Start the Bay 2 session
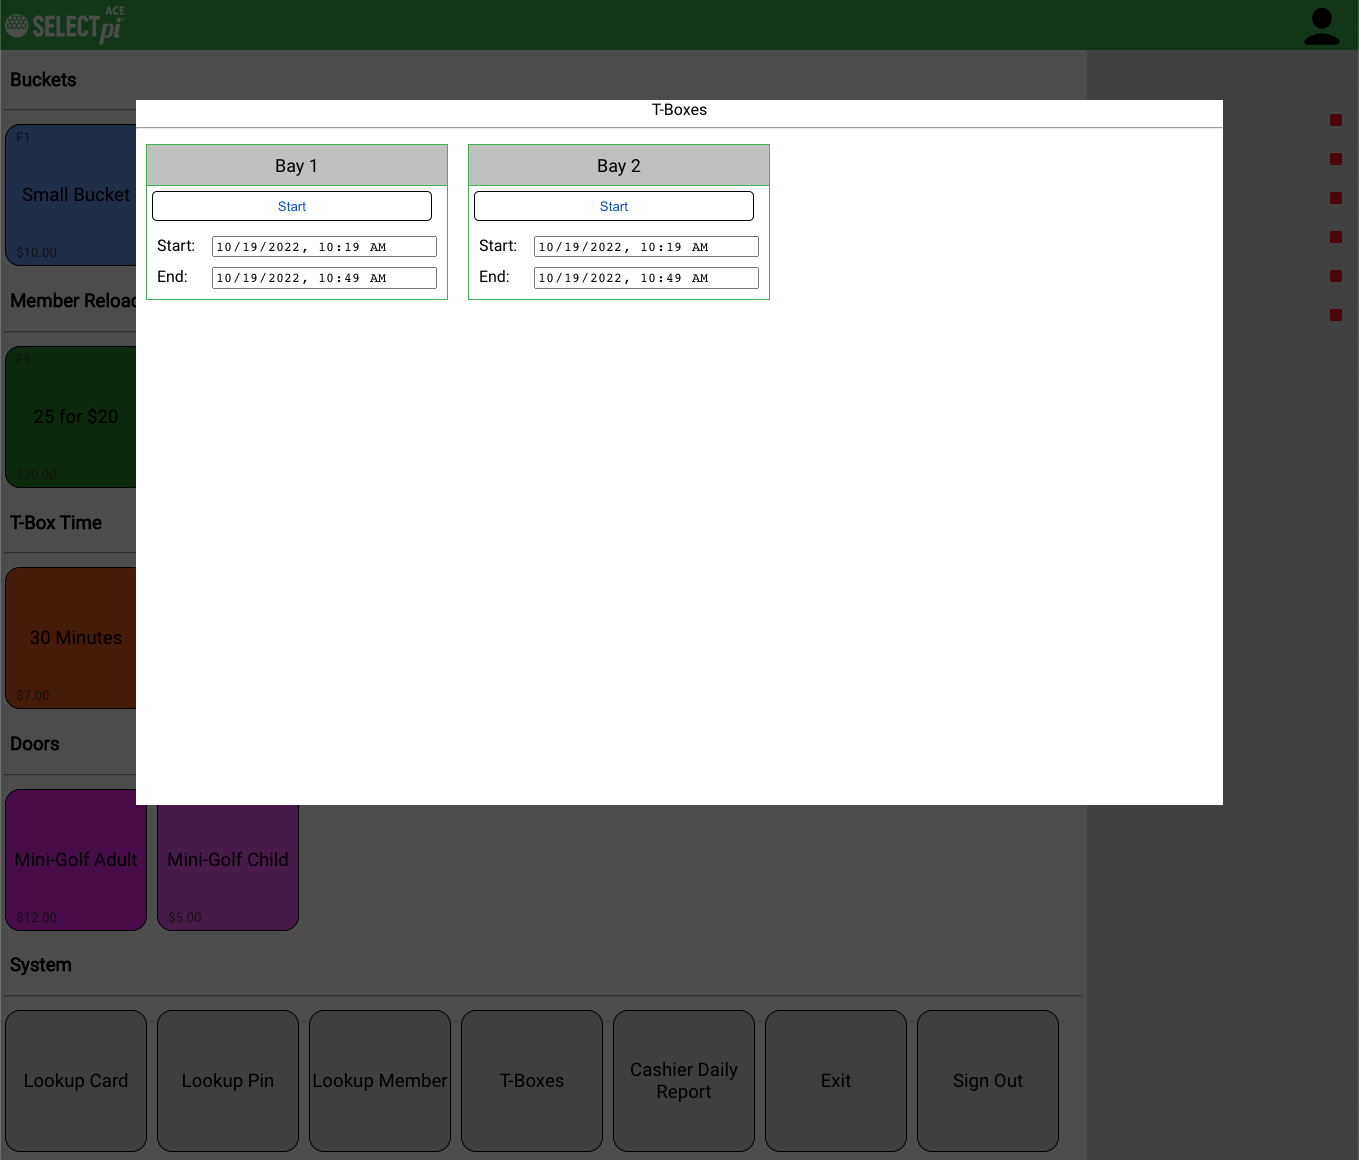The width and height of the screenshot is (1359, 1160). coord(613,206)
